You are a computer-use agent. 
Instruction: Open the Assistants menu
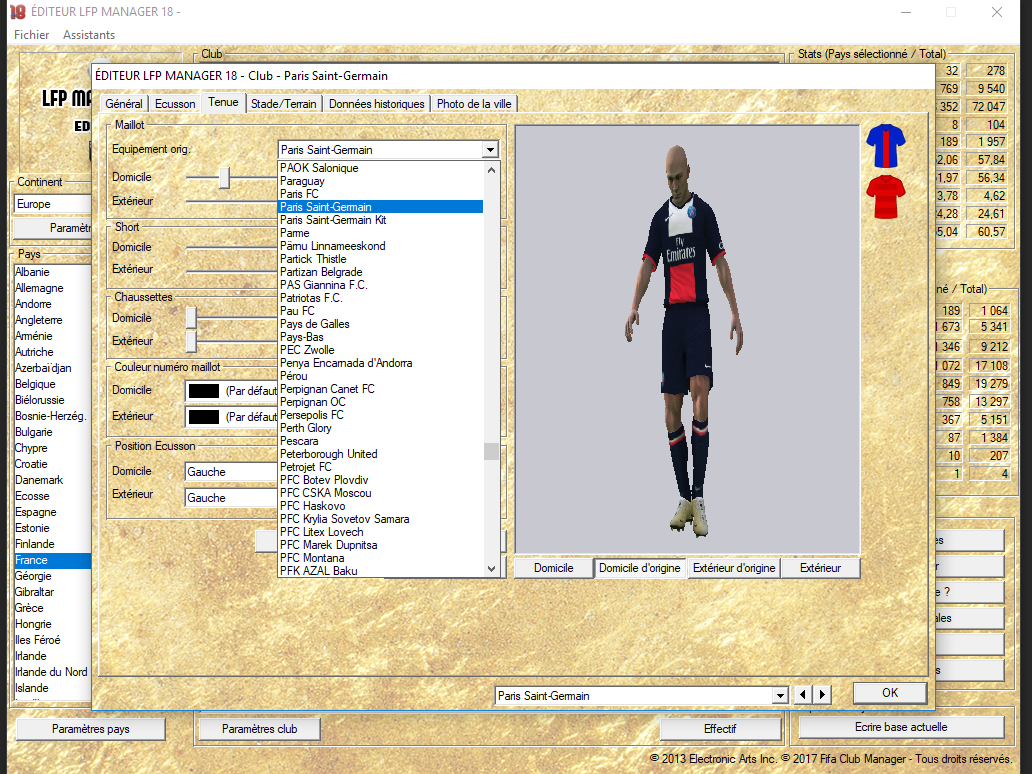tap(89, 35)
